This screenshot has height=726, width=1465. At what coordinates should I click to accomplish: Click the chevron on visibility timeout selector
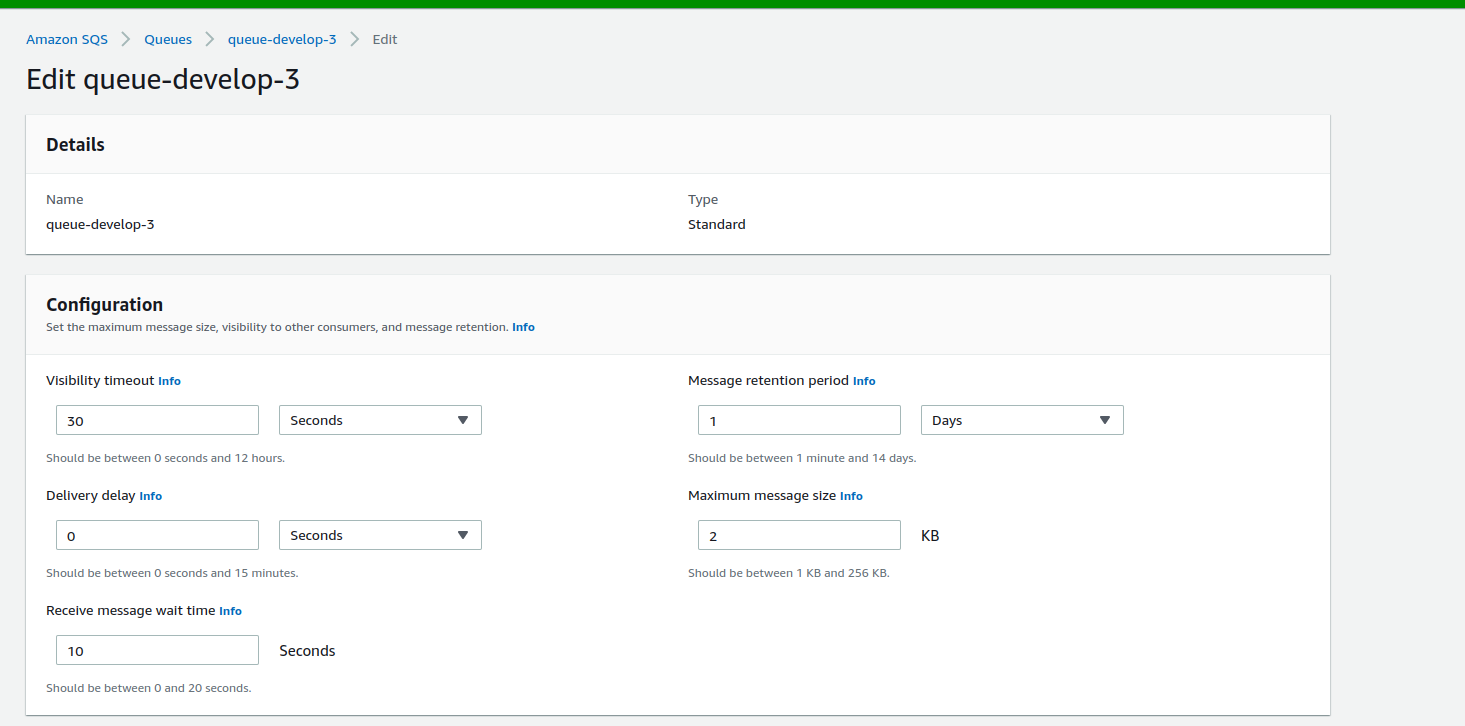click(464, 420)
